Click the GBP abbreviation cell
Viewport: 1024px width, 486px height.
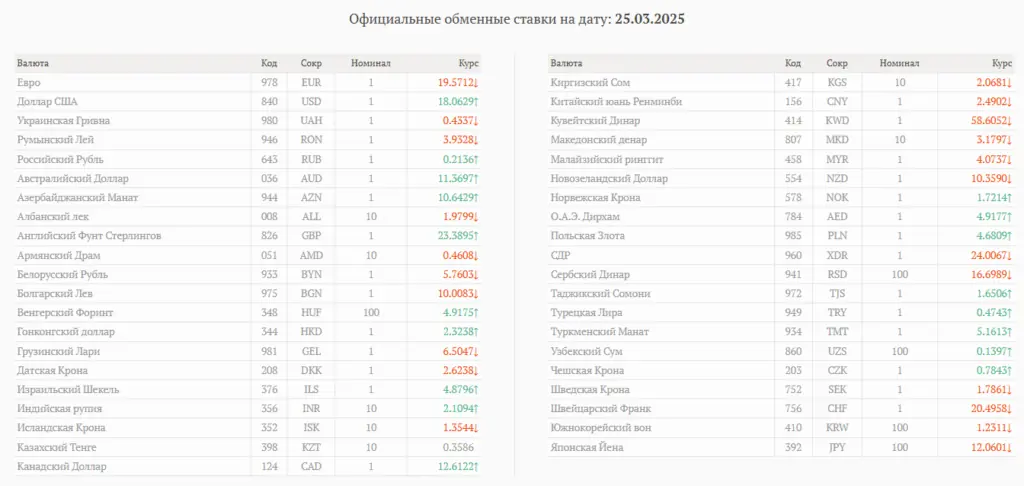[312, 236]
